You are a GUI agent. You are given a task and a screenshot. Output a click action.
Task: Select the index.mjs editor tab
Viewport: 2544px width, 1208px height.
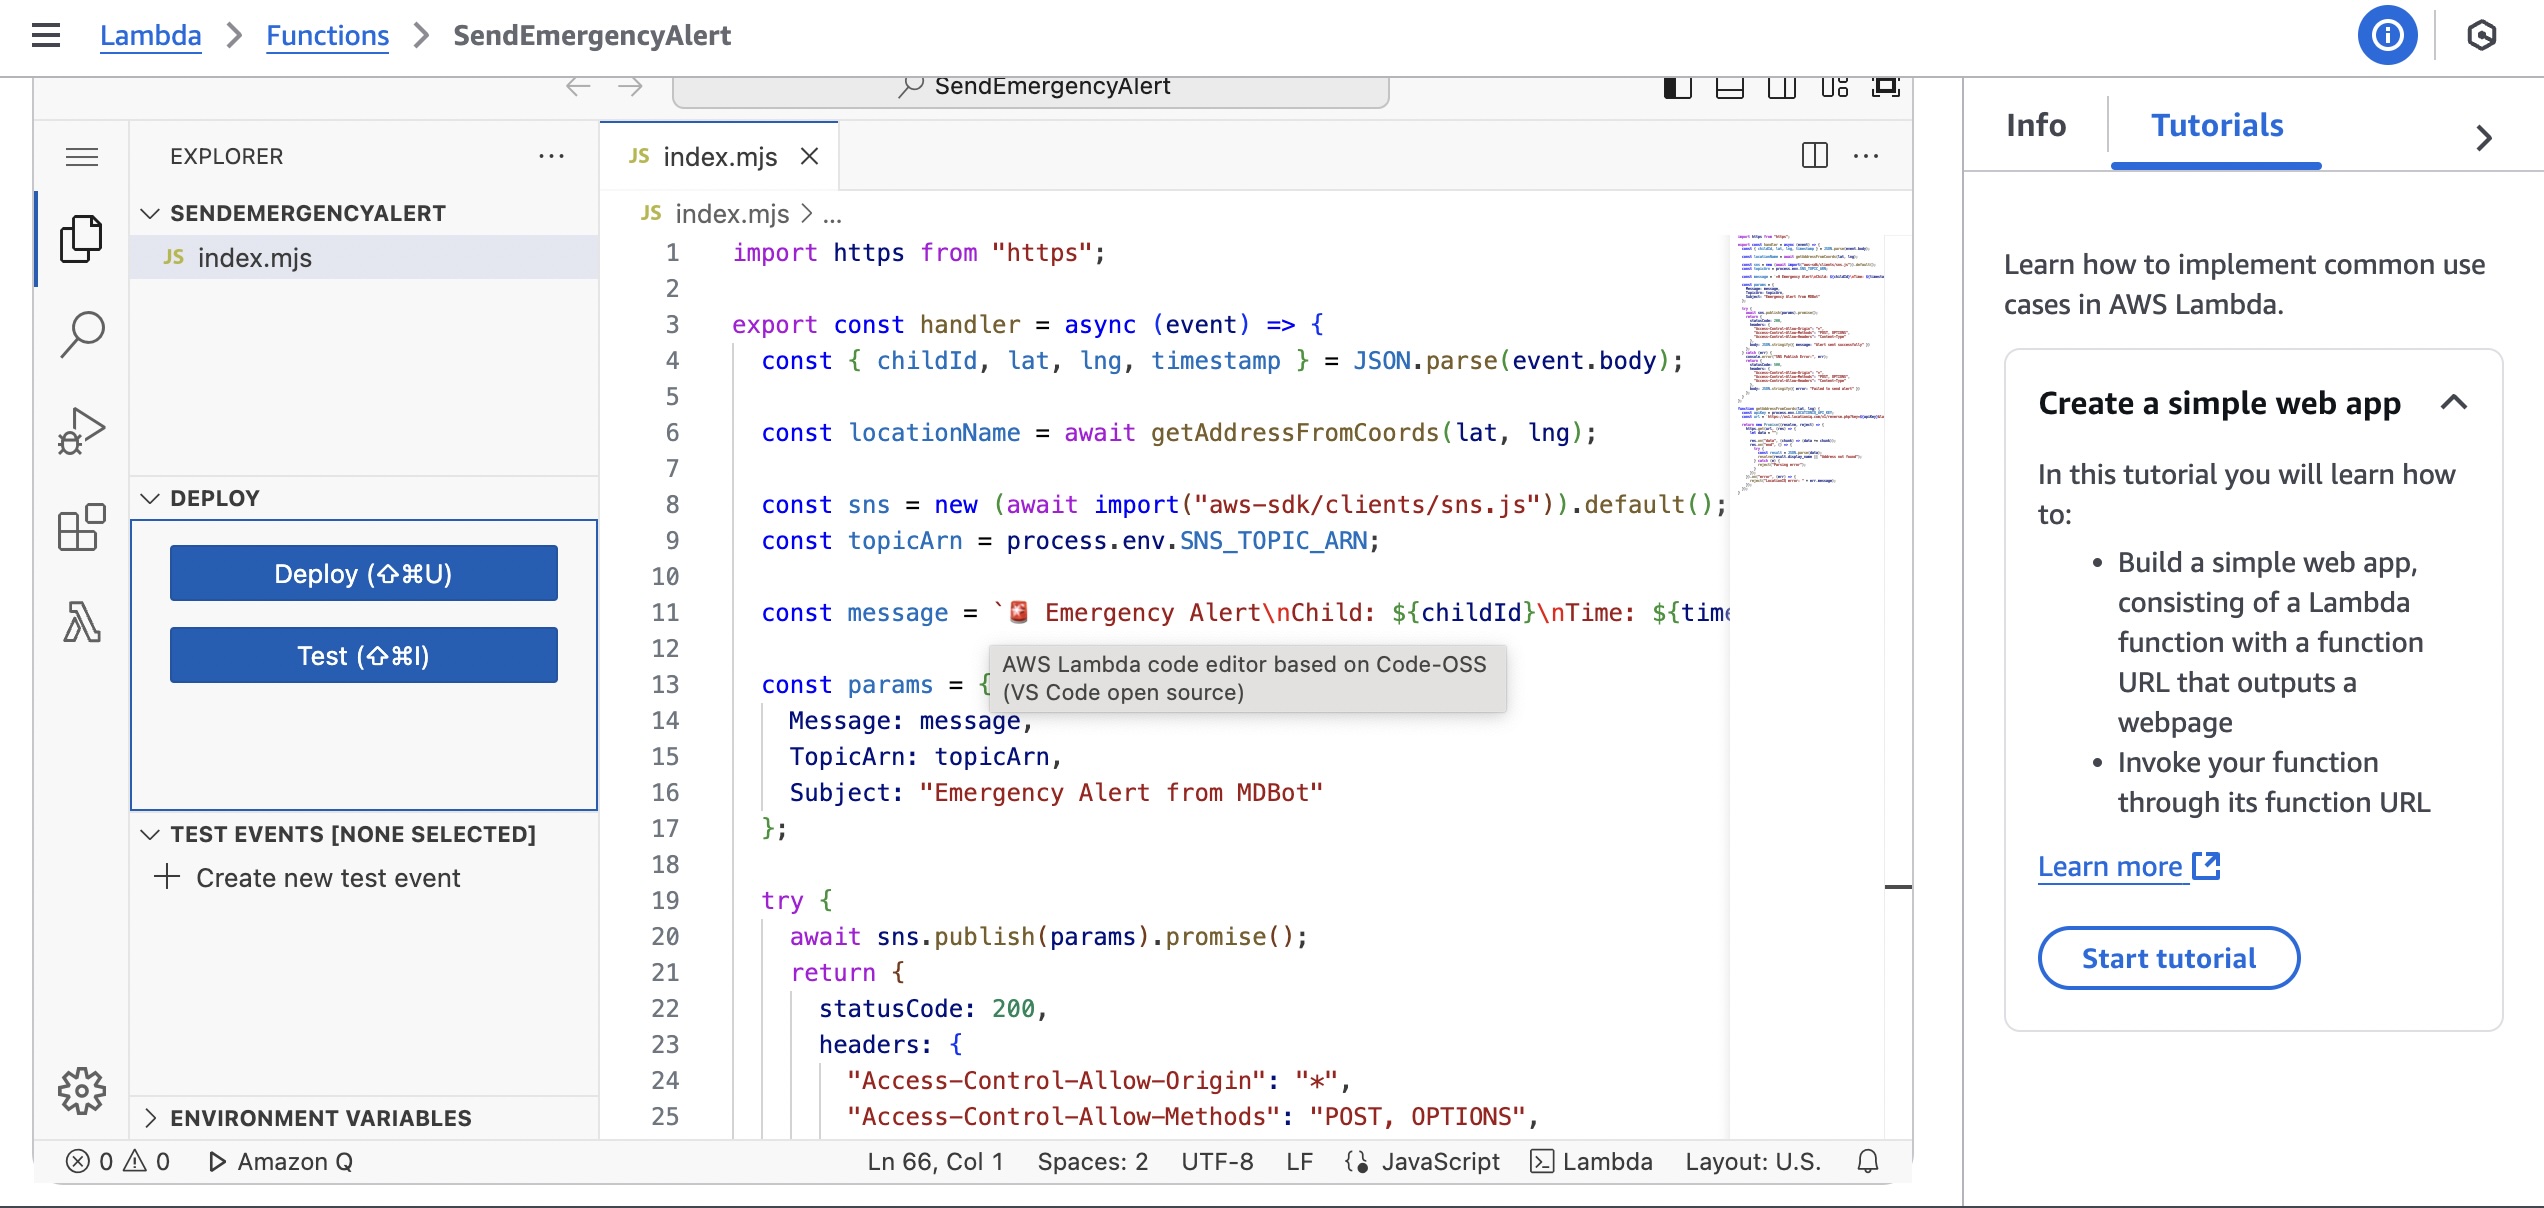point(719,157)
